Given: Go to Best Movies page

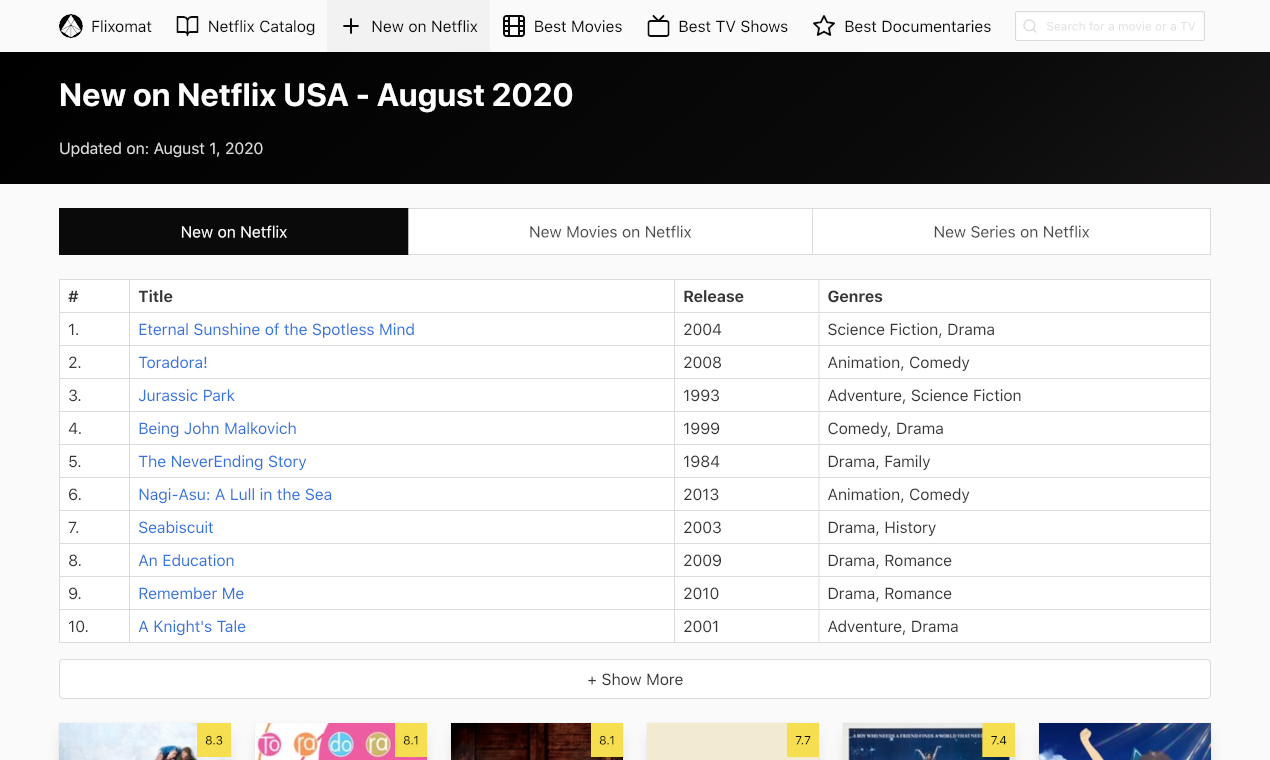Looking at the screenshot, I should [563, 26].
